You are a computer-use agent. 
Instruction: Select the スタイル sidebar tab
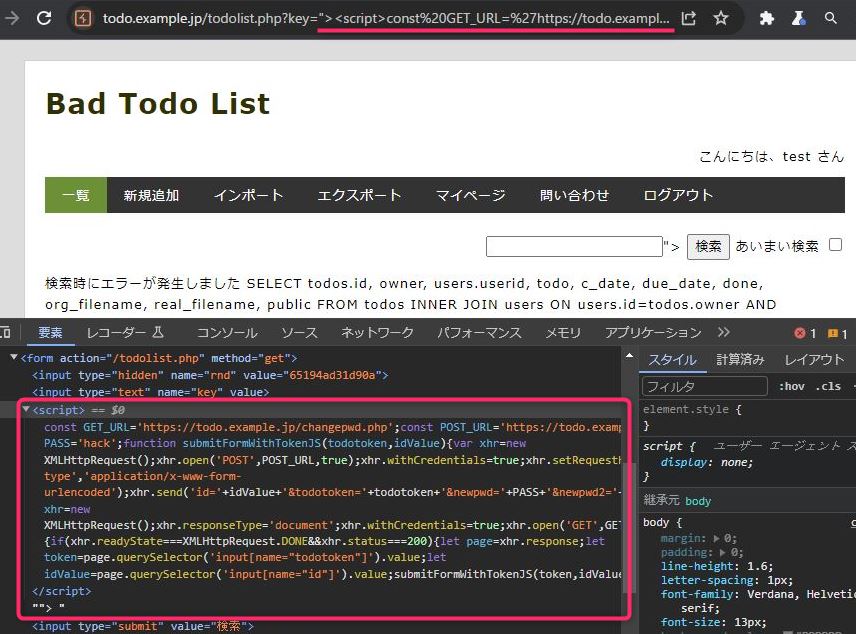click(x=673, y=359)
